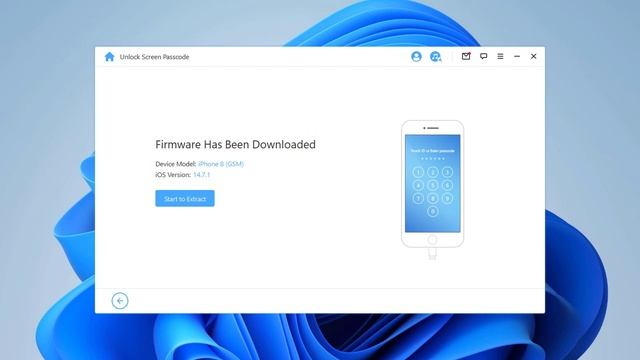Go to the Home screen icon

coord(109,57)
